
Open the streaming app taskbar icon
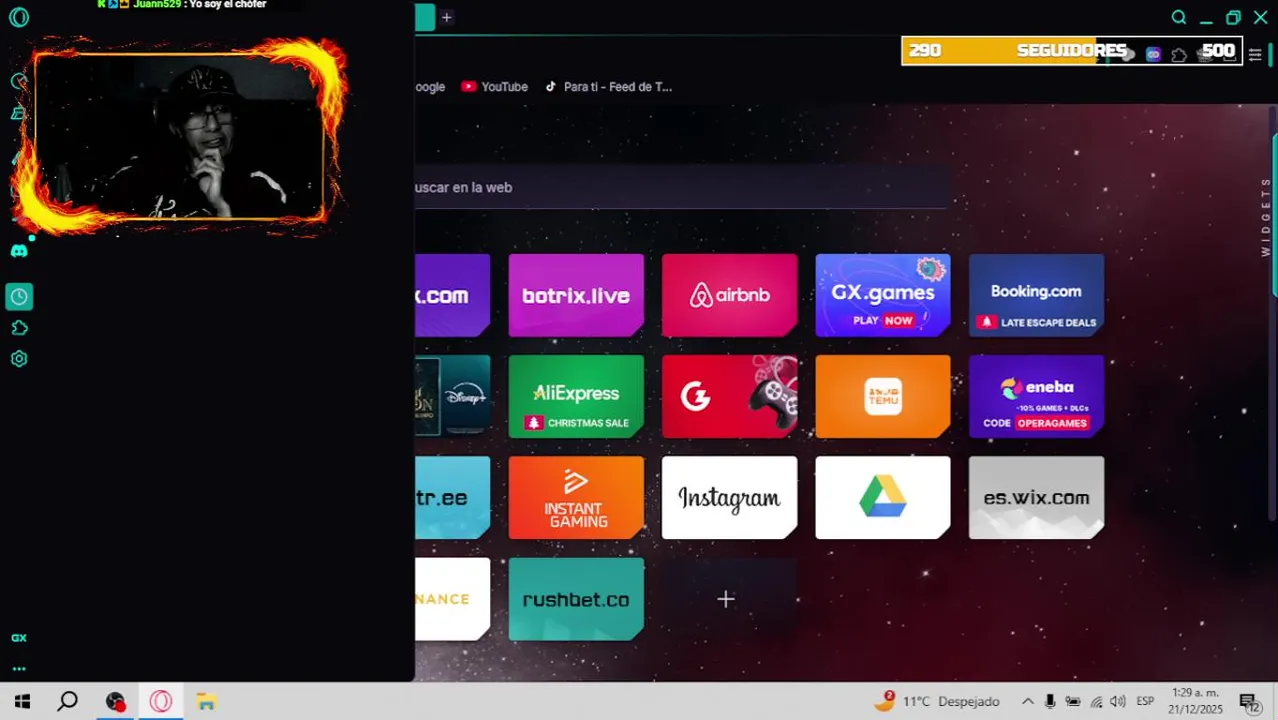(116, 701)
